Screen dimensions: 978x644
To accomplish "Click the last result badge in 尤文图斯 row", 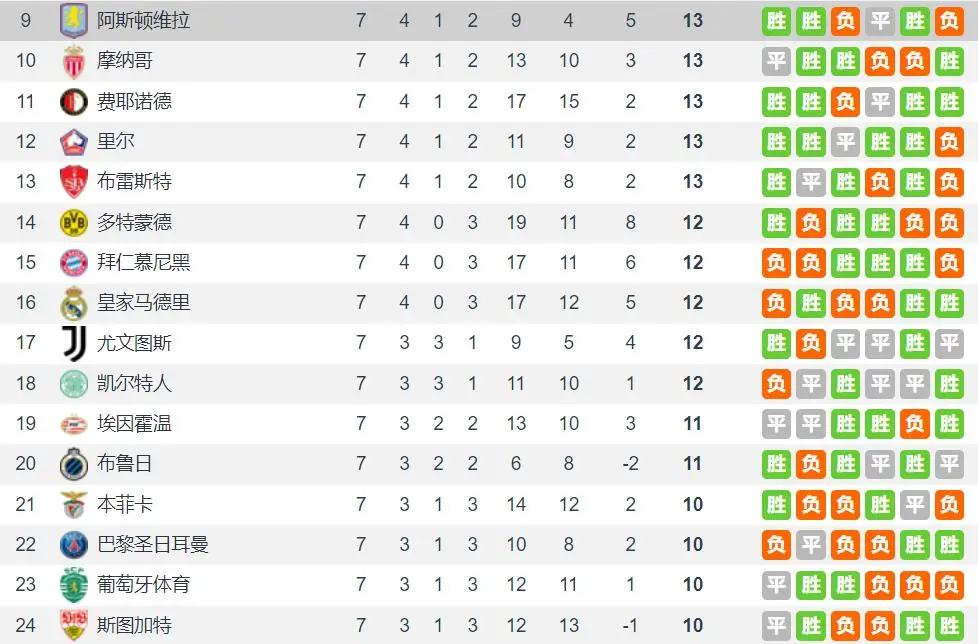I will (x=949, y=343).
